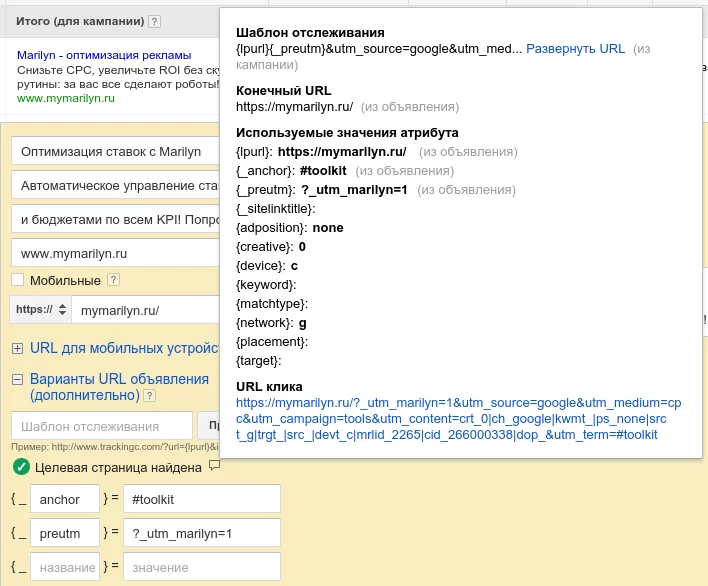Click Итого (для кампании) row label
Viewport: 708px width, 586px height.
point(80,21)
